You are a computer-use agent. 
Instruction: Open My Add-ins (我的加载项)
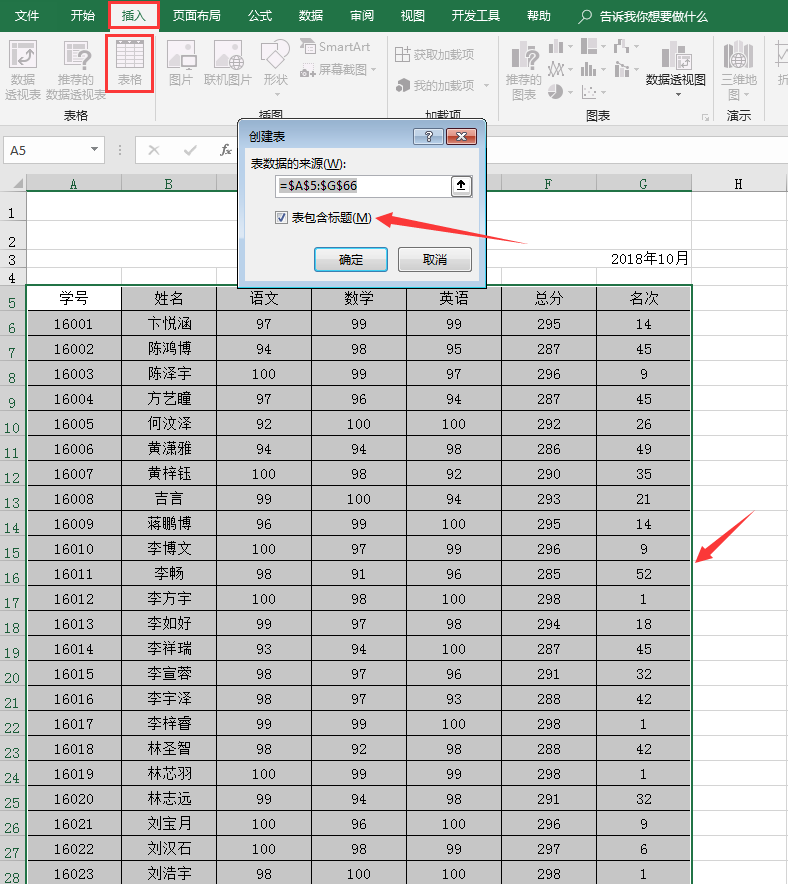click(x=435, y=86)
